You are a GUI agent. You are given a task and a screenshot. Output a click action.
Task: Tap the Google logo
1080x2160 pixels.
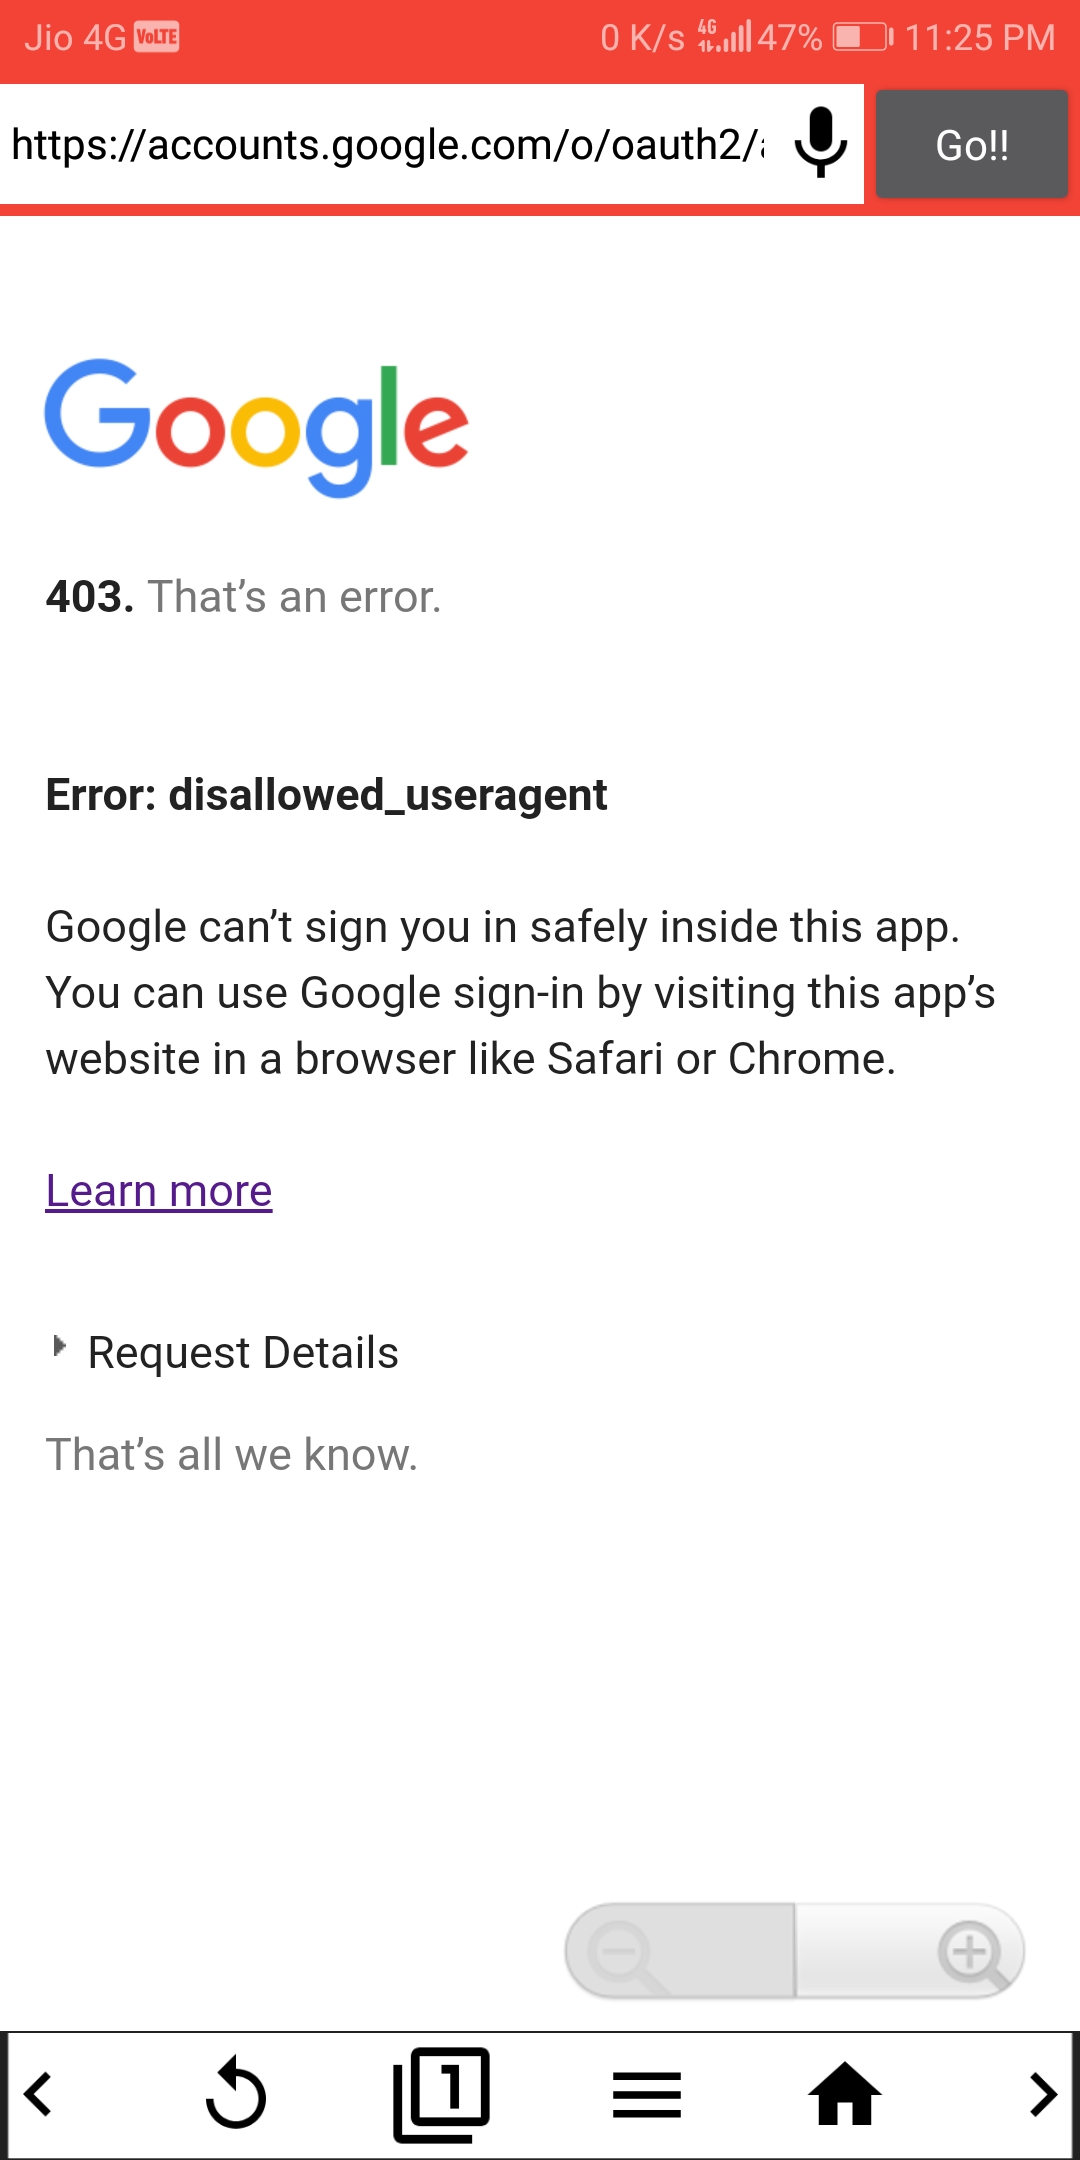pyautogui.click(x=256, y=427)
